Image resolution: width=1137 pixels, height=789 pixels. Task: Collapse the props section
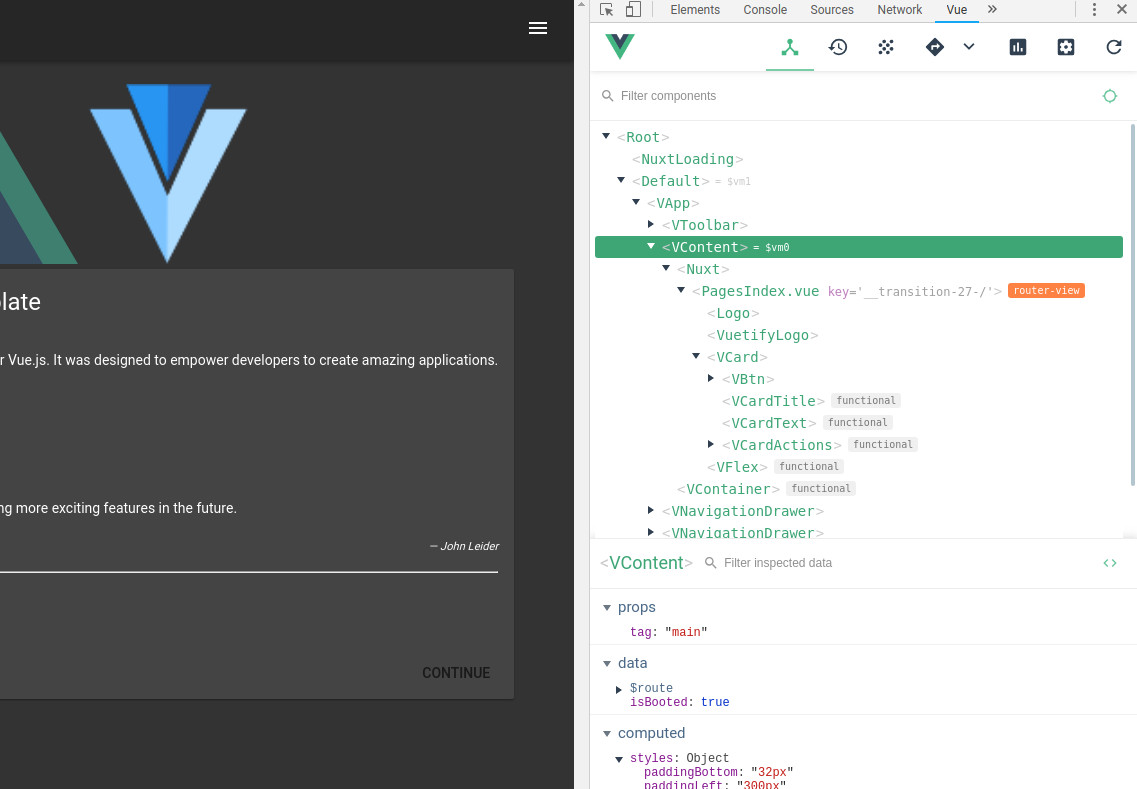click(x=607, y=608)
